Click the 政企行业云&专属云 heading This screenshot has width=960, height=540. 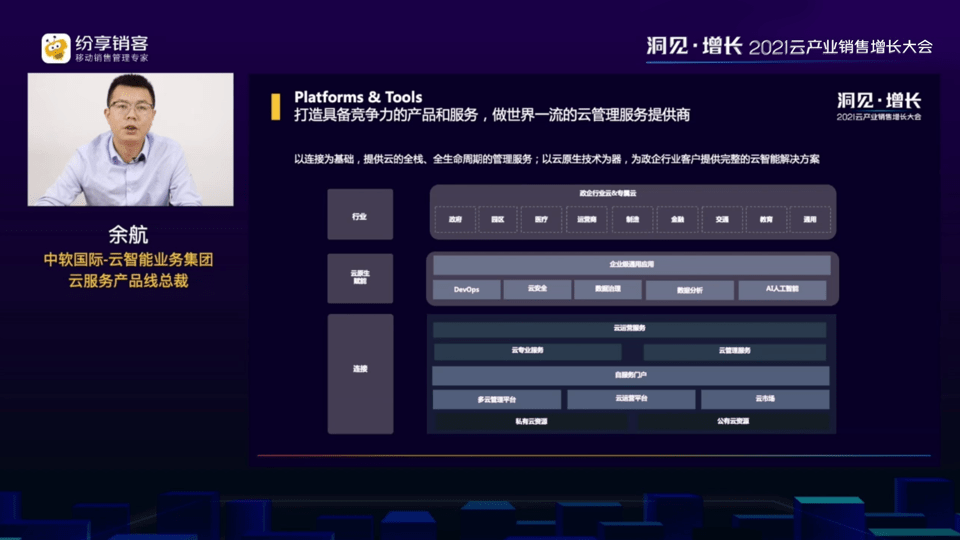(x=608, y=193)
